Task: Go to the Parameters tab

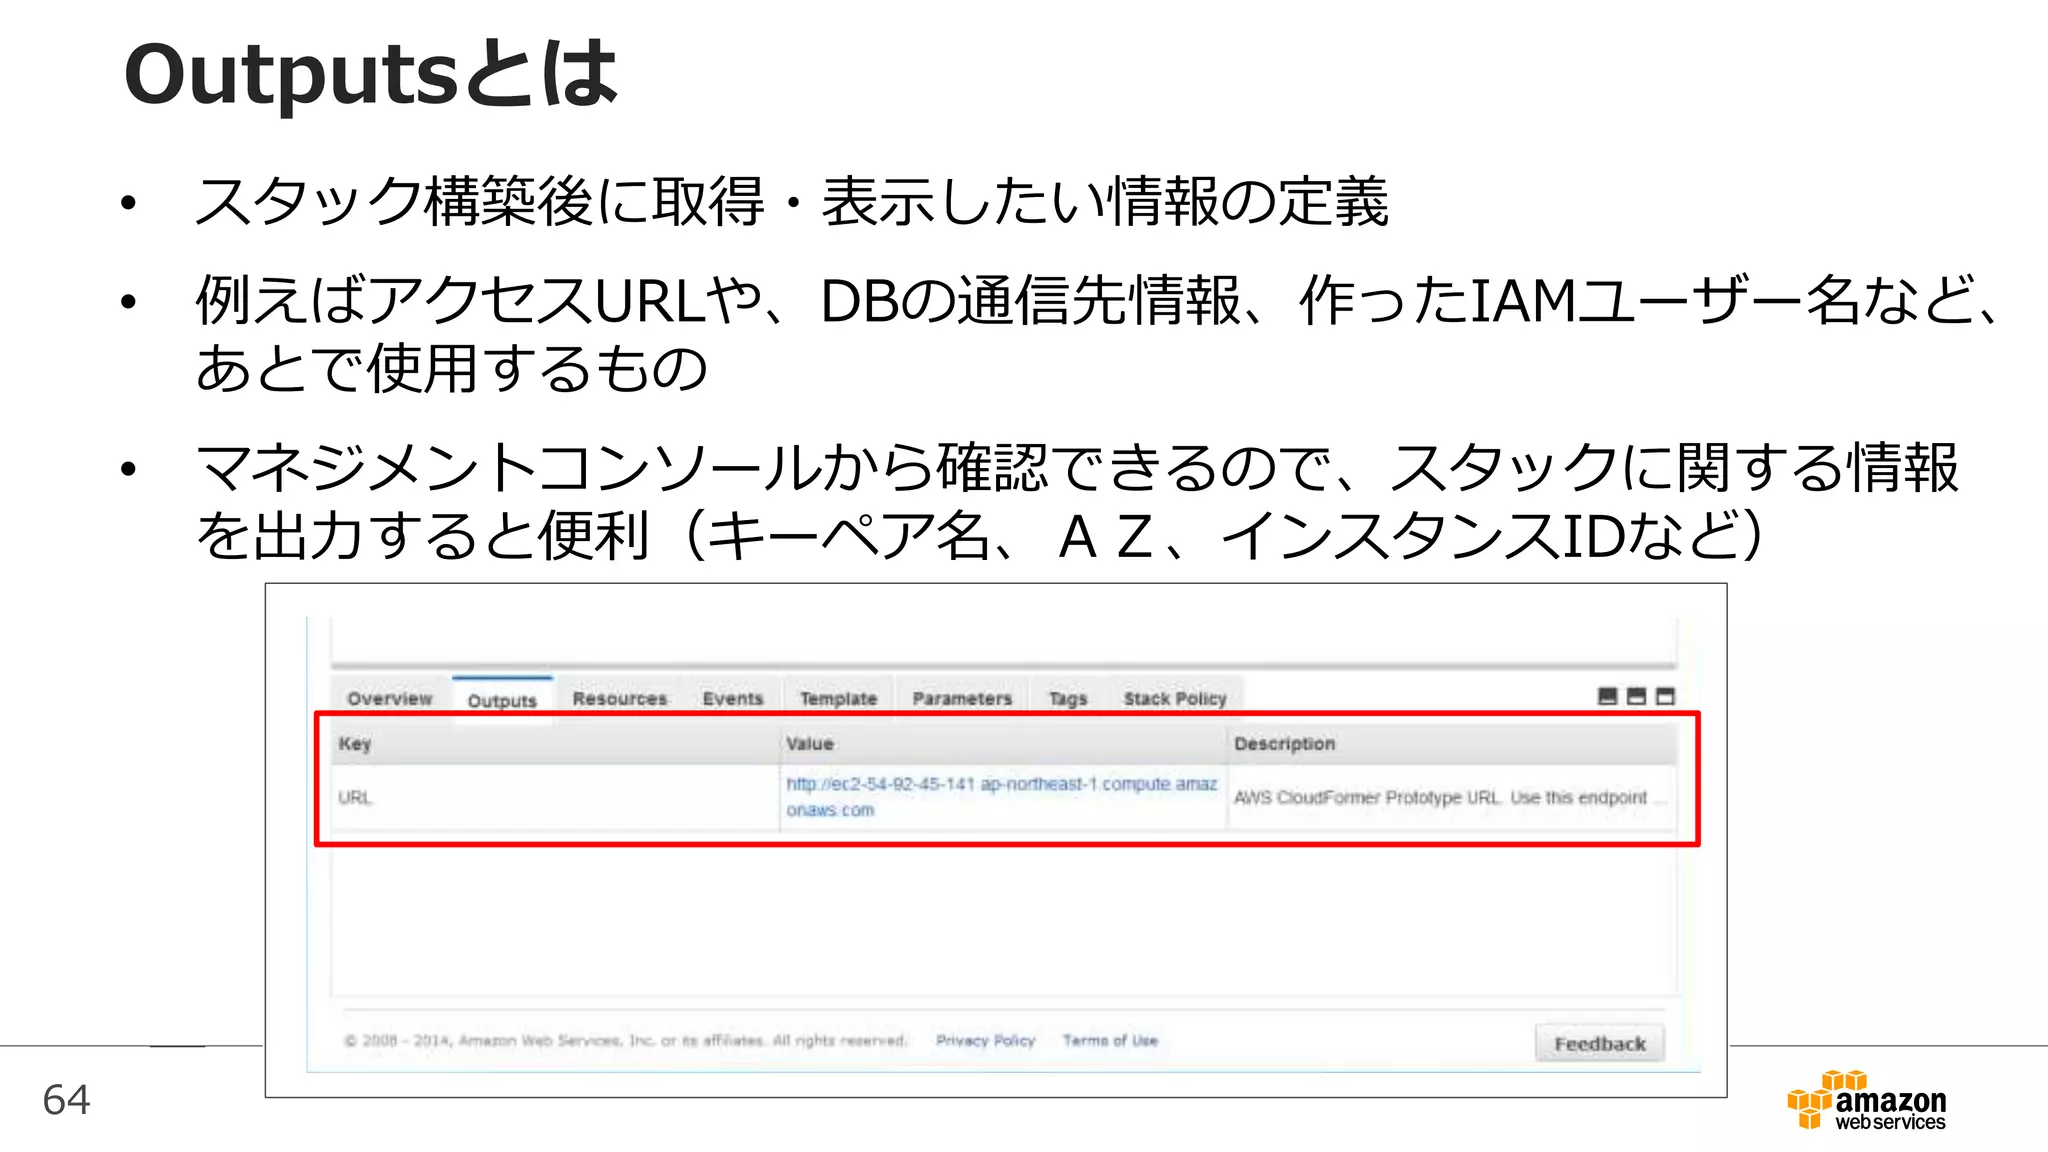Action: coord(962,698)
